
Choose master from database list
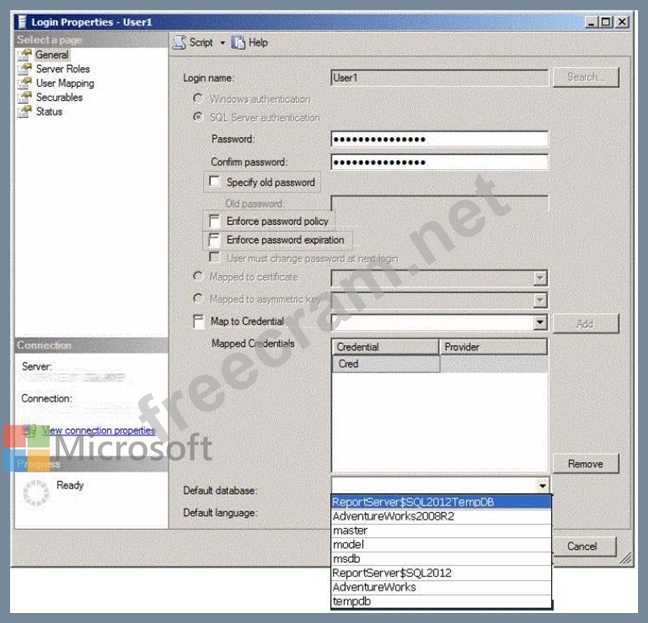pos(441,530)
